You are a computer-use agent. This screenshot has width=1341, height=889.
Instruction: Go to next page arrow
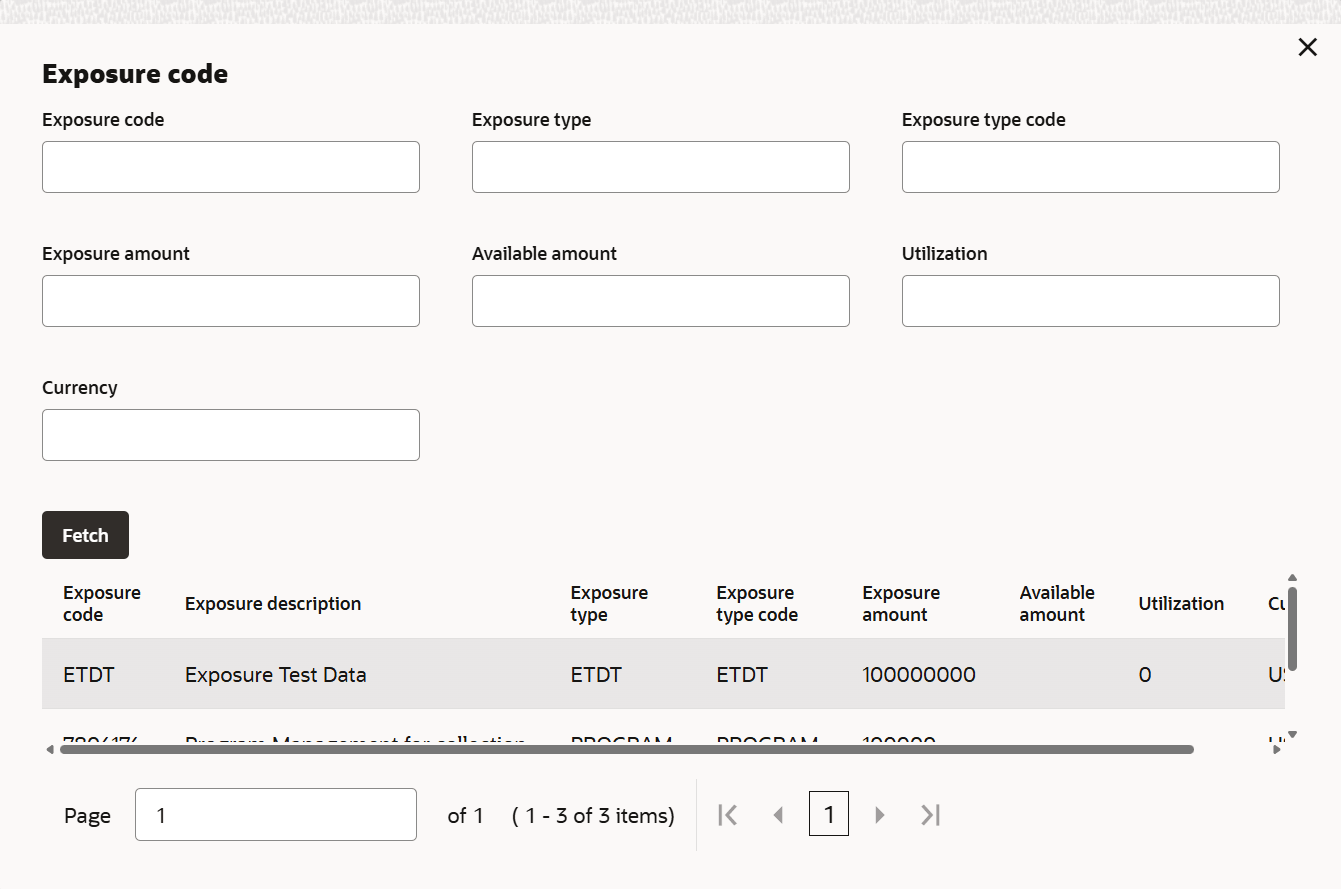880,815
